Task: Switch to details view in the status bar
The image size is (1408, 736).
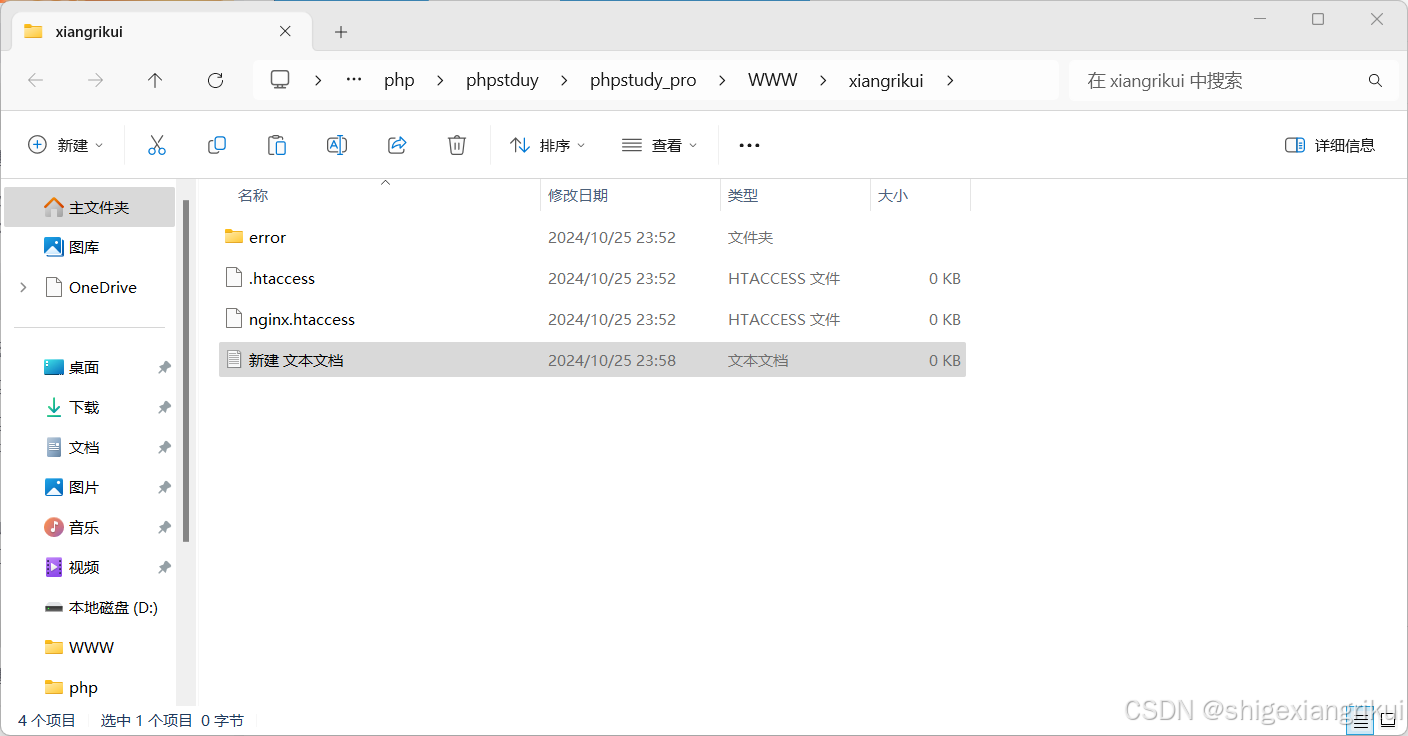Action: pos(1358,719)
